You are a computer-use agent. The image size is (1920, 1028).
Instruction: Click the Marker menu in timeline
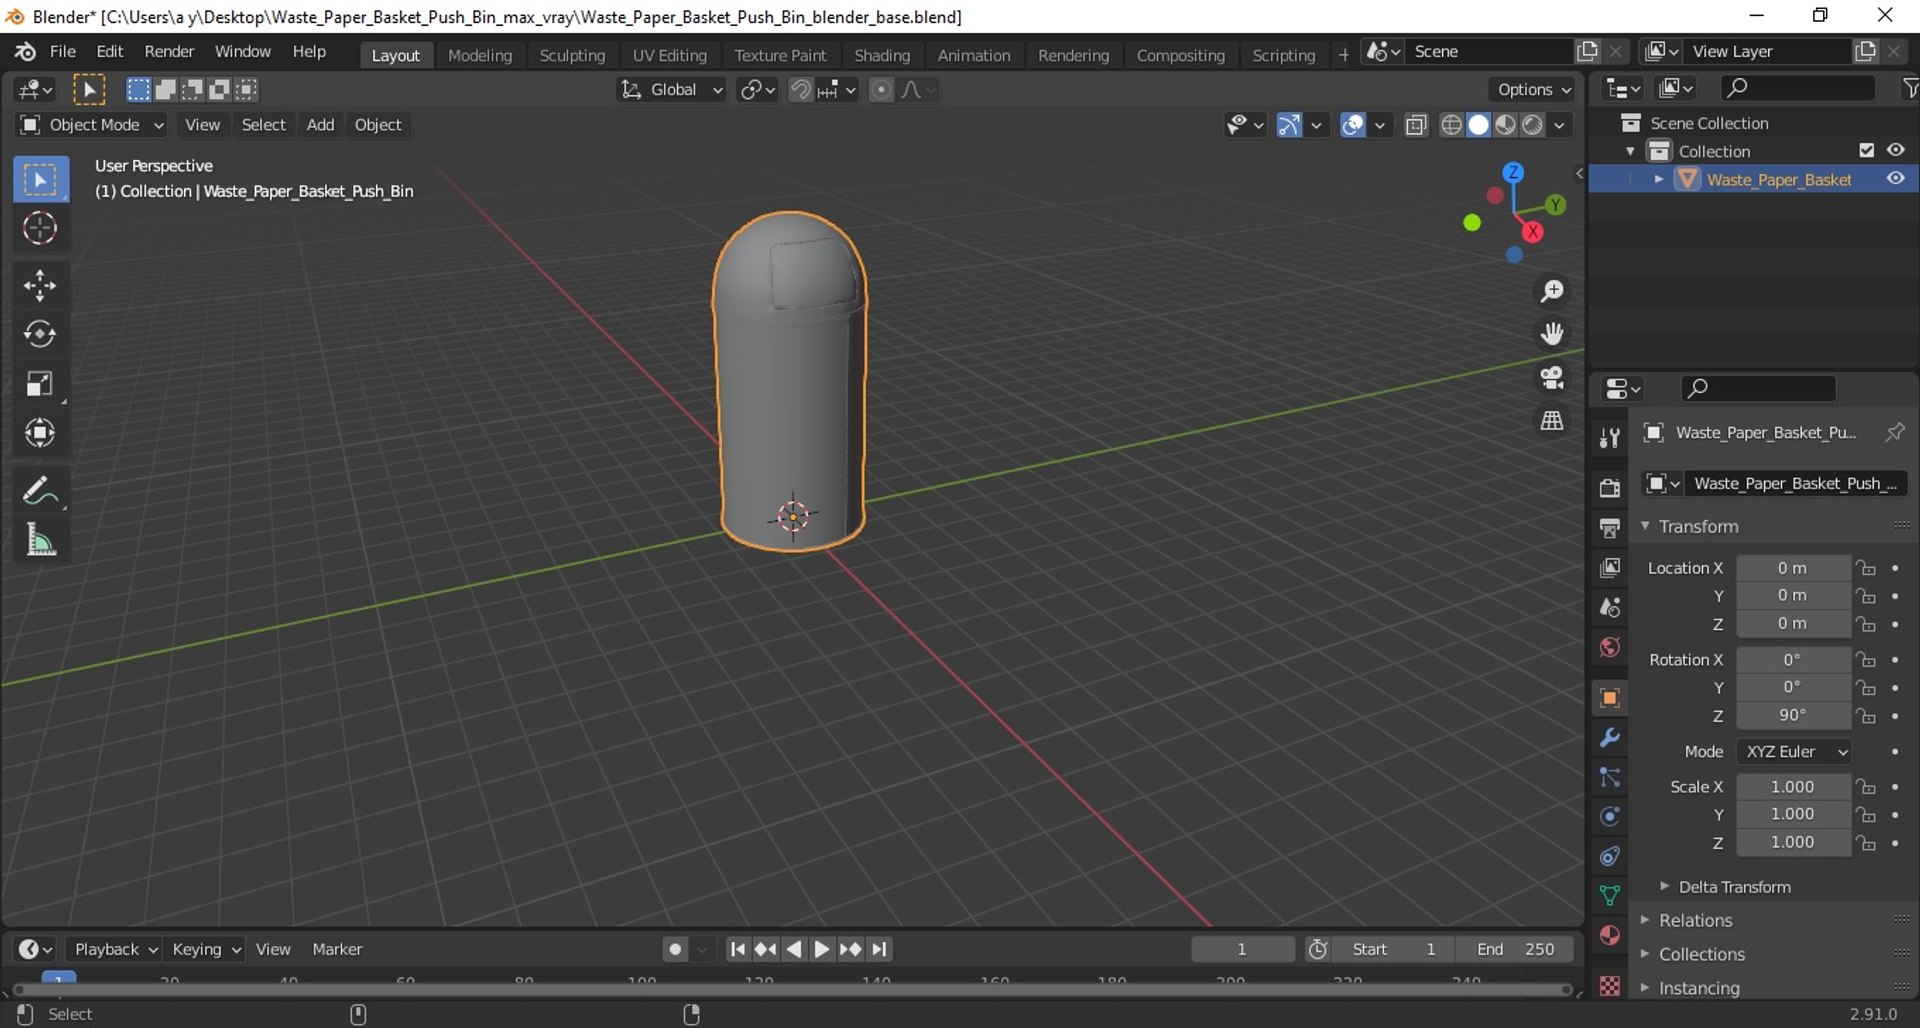337,949
